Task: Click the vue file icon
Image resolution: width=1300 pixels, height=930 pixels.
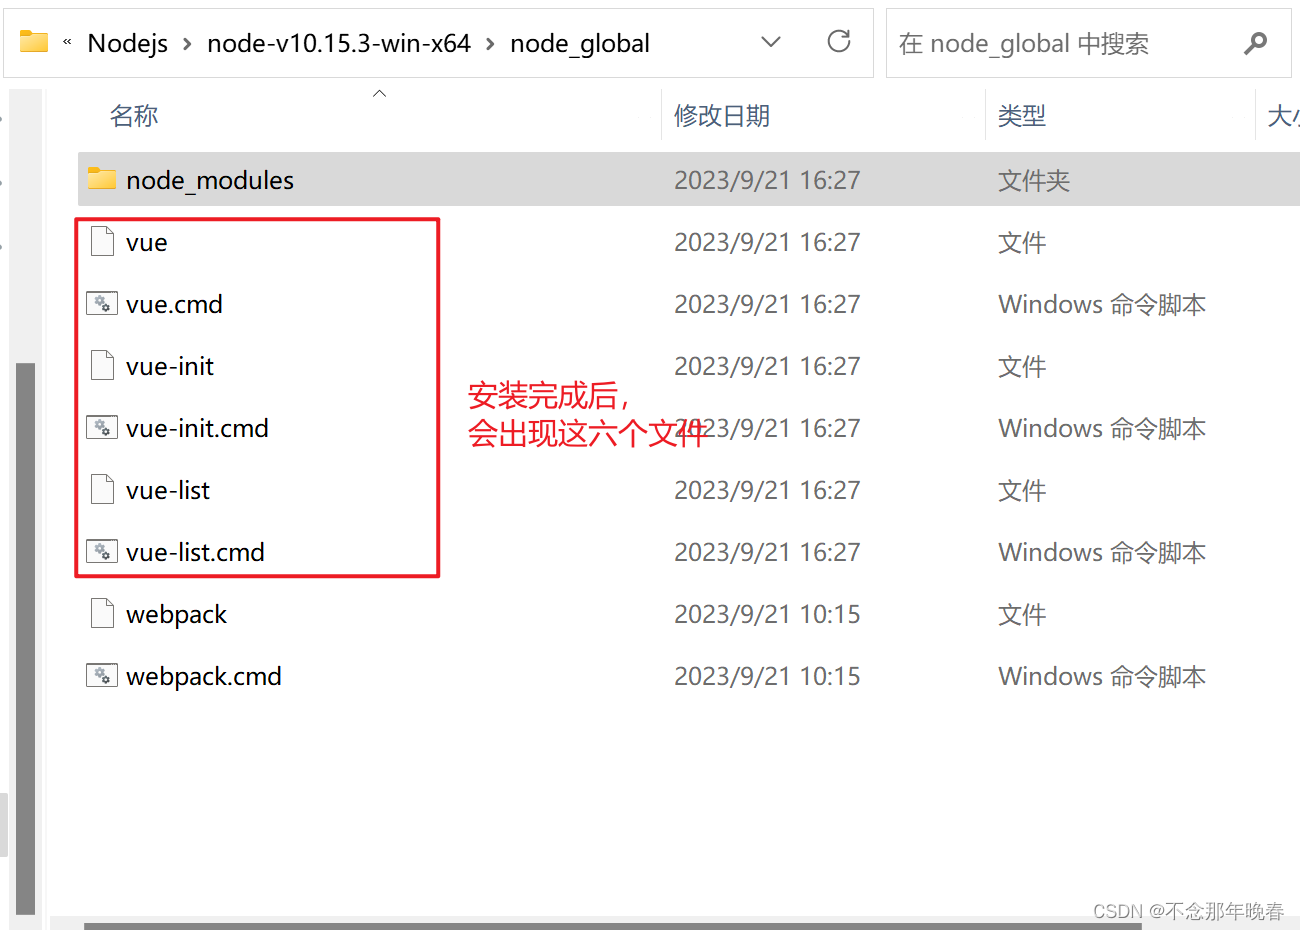Action: pos(102,242)
